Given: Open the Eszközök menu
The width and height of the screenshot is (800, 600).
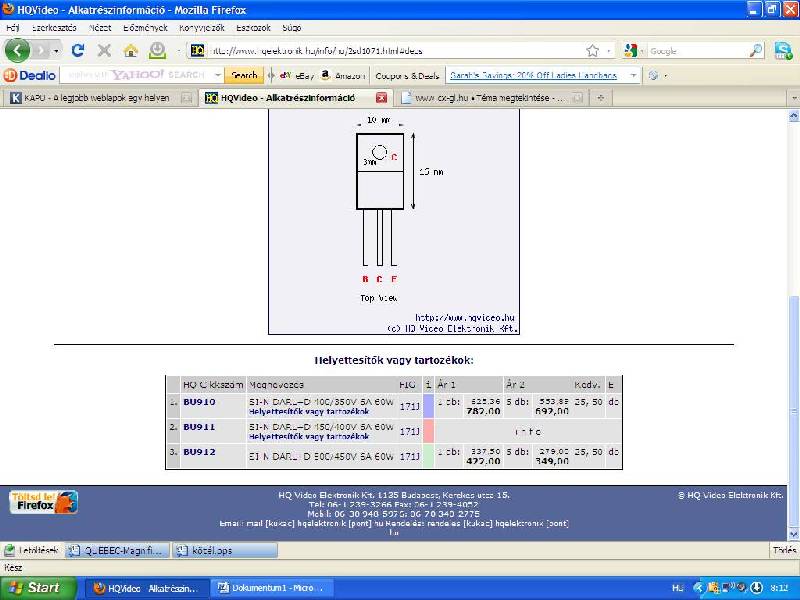Looking at the screenshot, I should click(252, 27).
